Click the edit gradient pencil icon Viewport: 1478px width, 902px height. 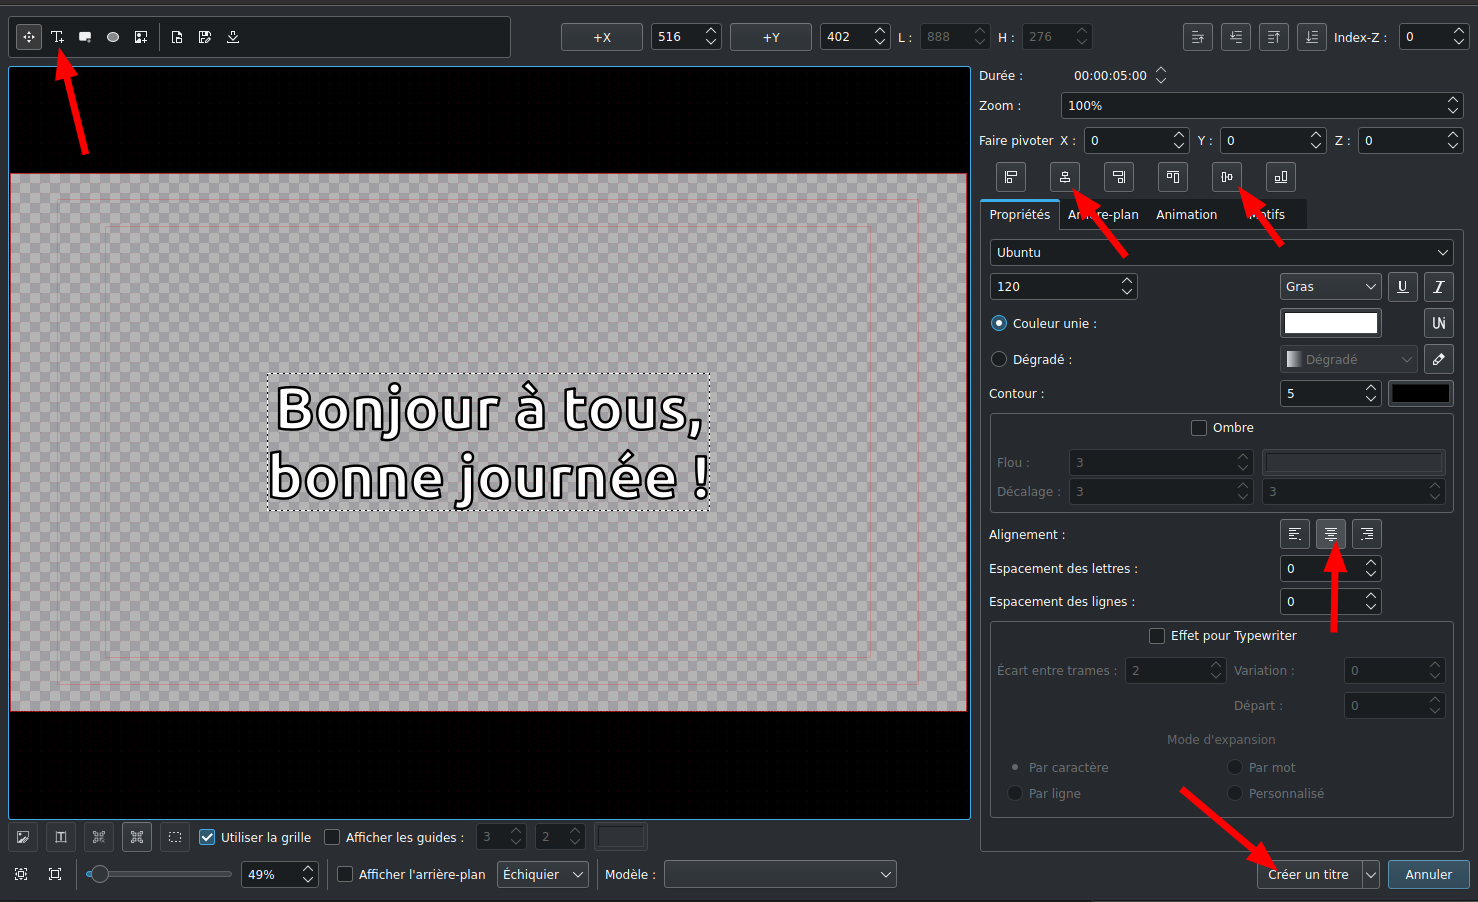click(1439, 359)
